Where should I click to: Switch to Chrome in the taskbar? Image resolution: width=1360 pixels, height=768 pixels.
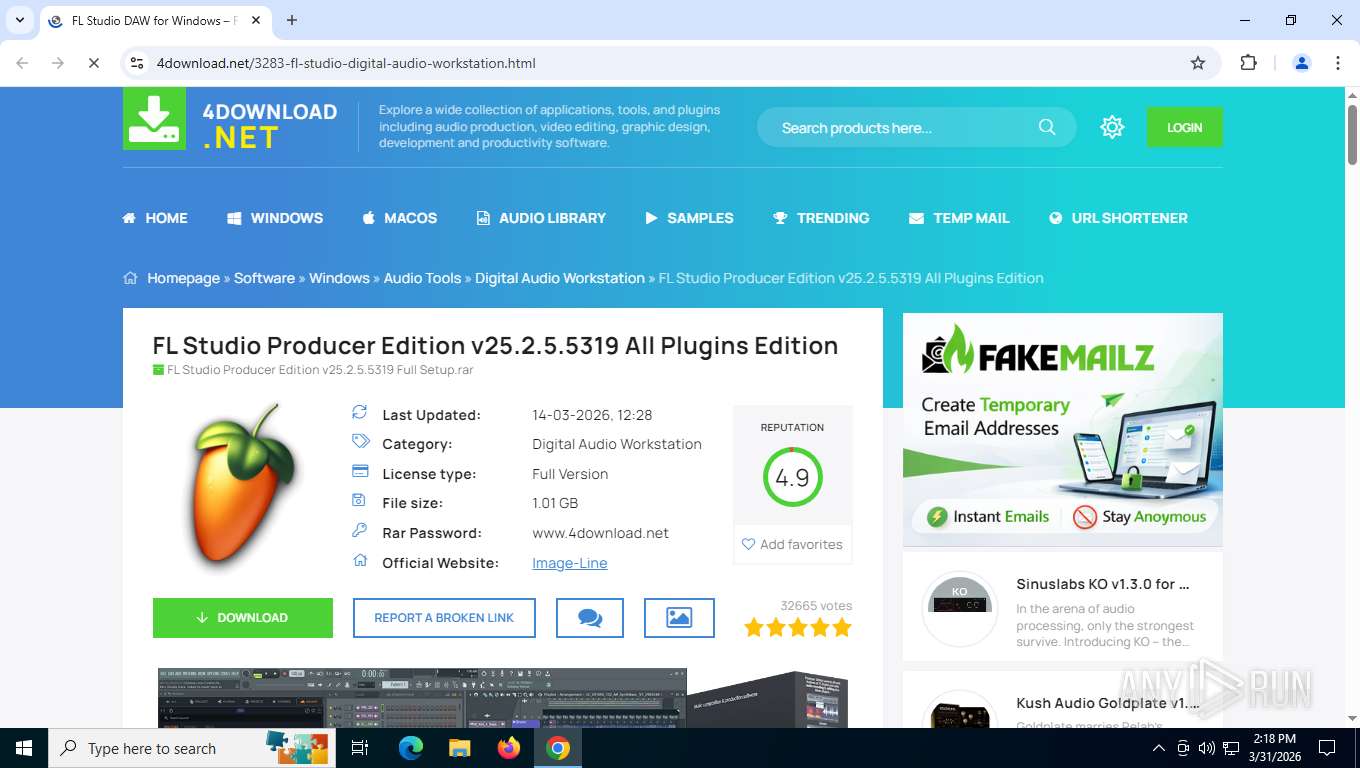tap(558, 748)
